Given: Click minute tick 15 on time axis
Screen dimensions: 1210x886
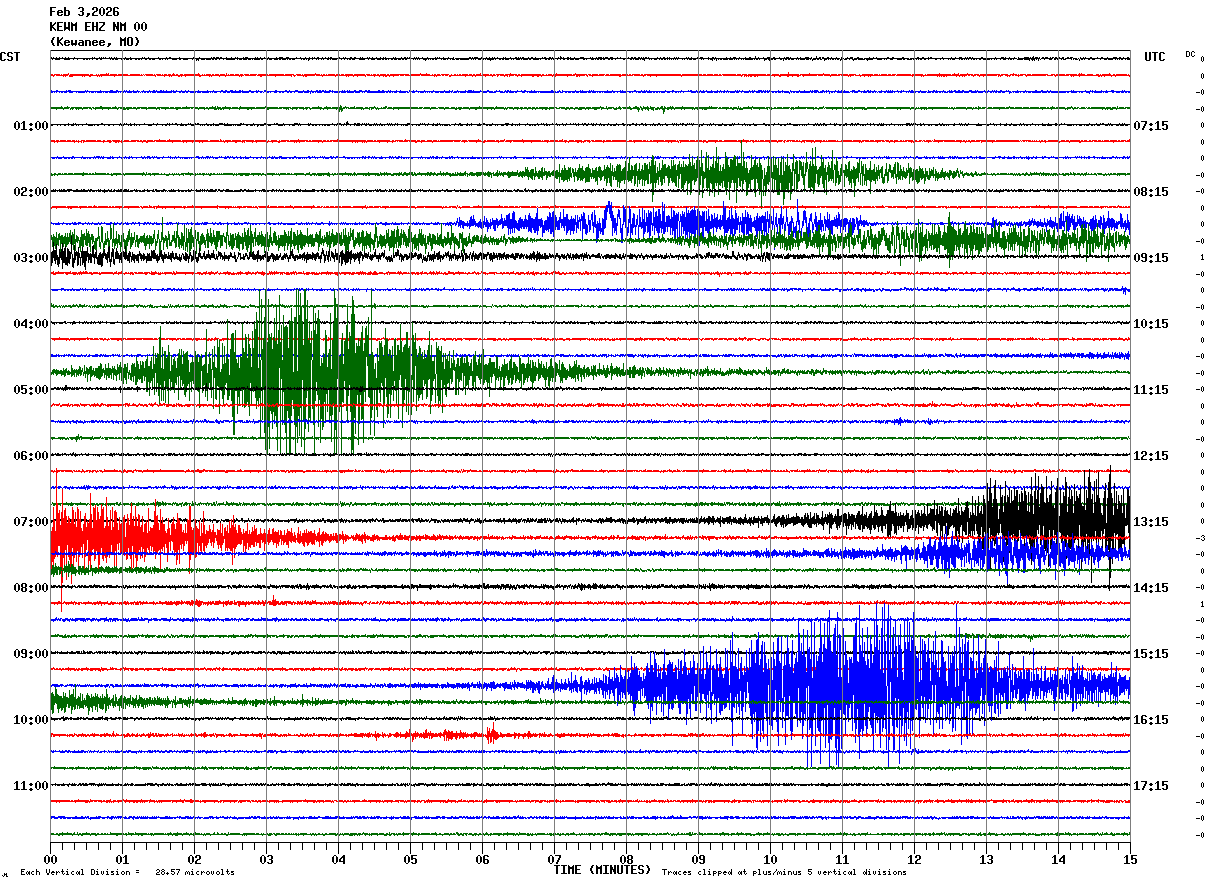Looking at the screenshot, I should 1130,859.
